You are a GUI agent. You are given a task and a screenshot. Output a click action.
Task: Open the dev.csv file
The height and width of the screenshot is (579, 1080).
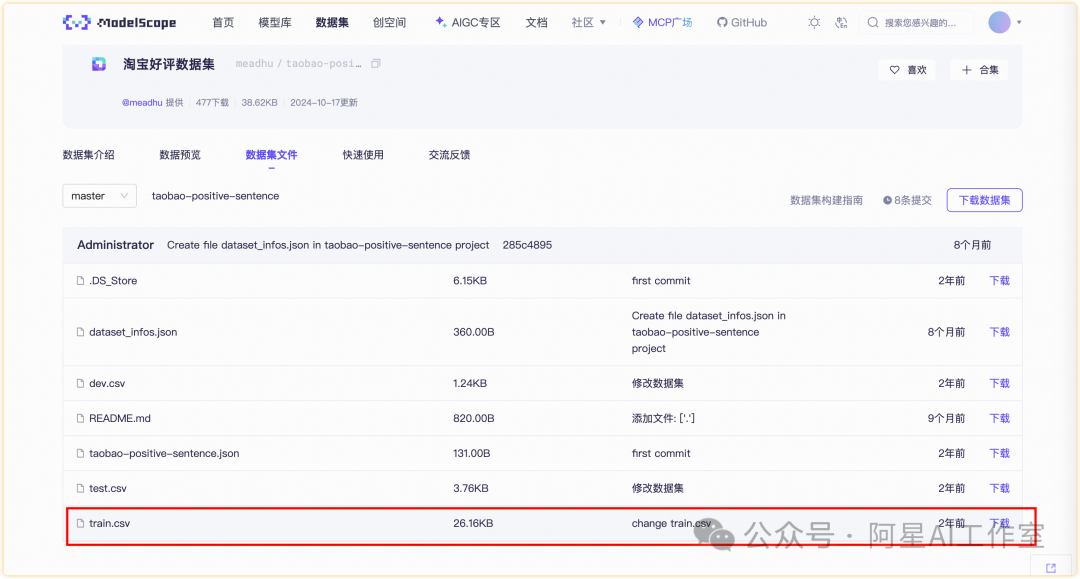107,383
